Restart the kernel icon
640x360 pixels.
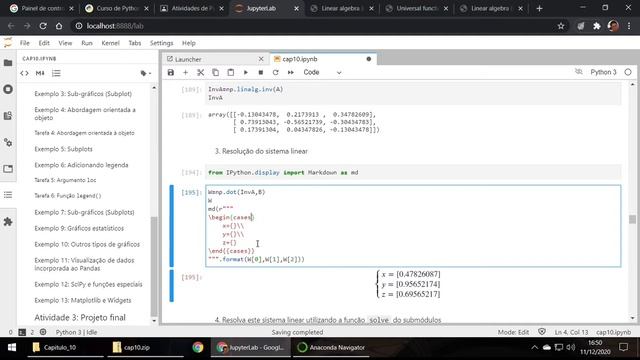(276, 72)
